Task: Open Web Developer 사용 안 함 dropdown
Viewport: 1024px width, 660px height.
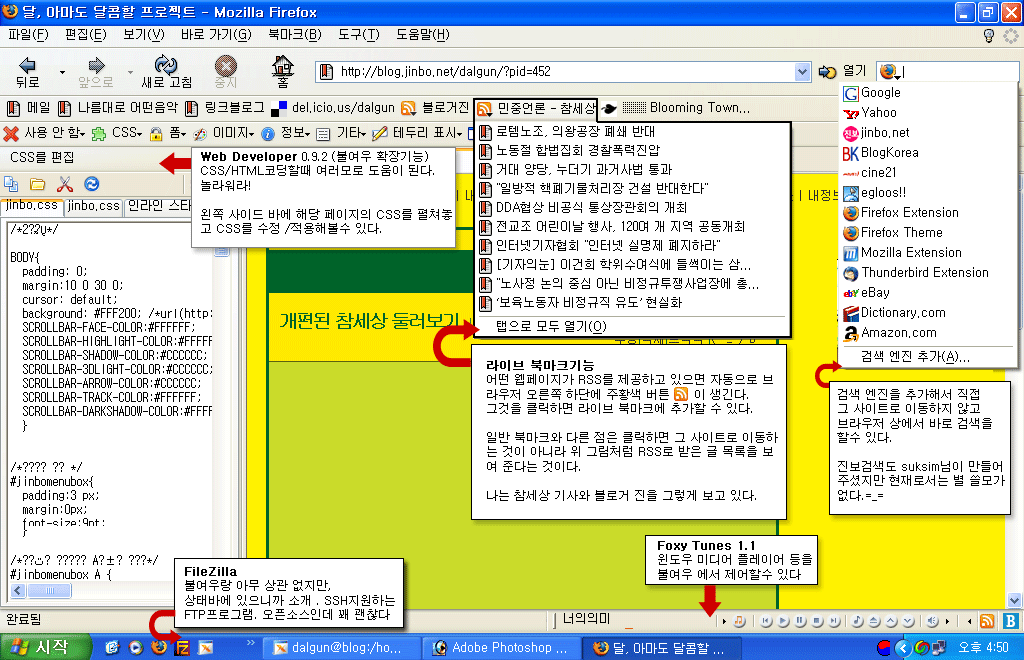Action: click(x=44, y=133)
